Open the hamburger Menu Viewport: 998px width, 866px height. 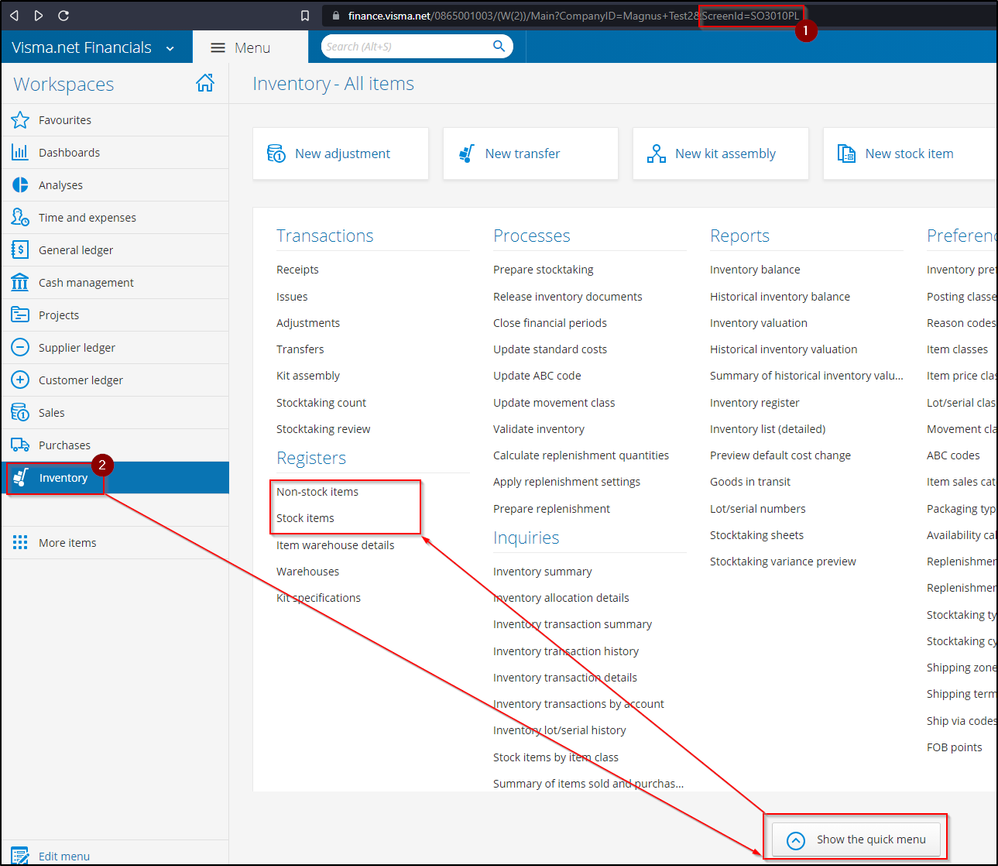click(240, 48)
